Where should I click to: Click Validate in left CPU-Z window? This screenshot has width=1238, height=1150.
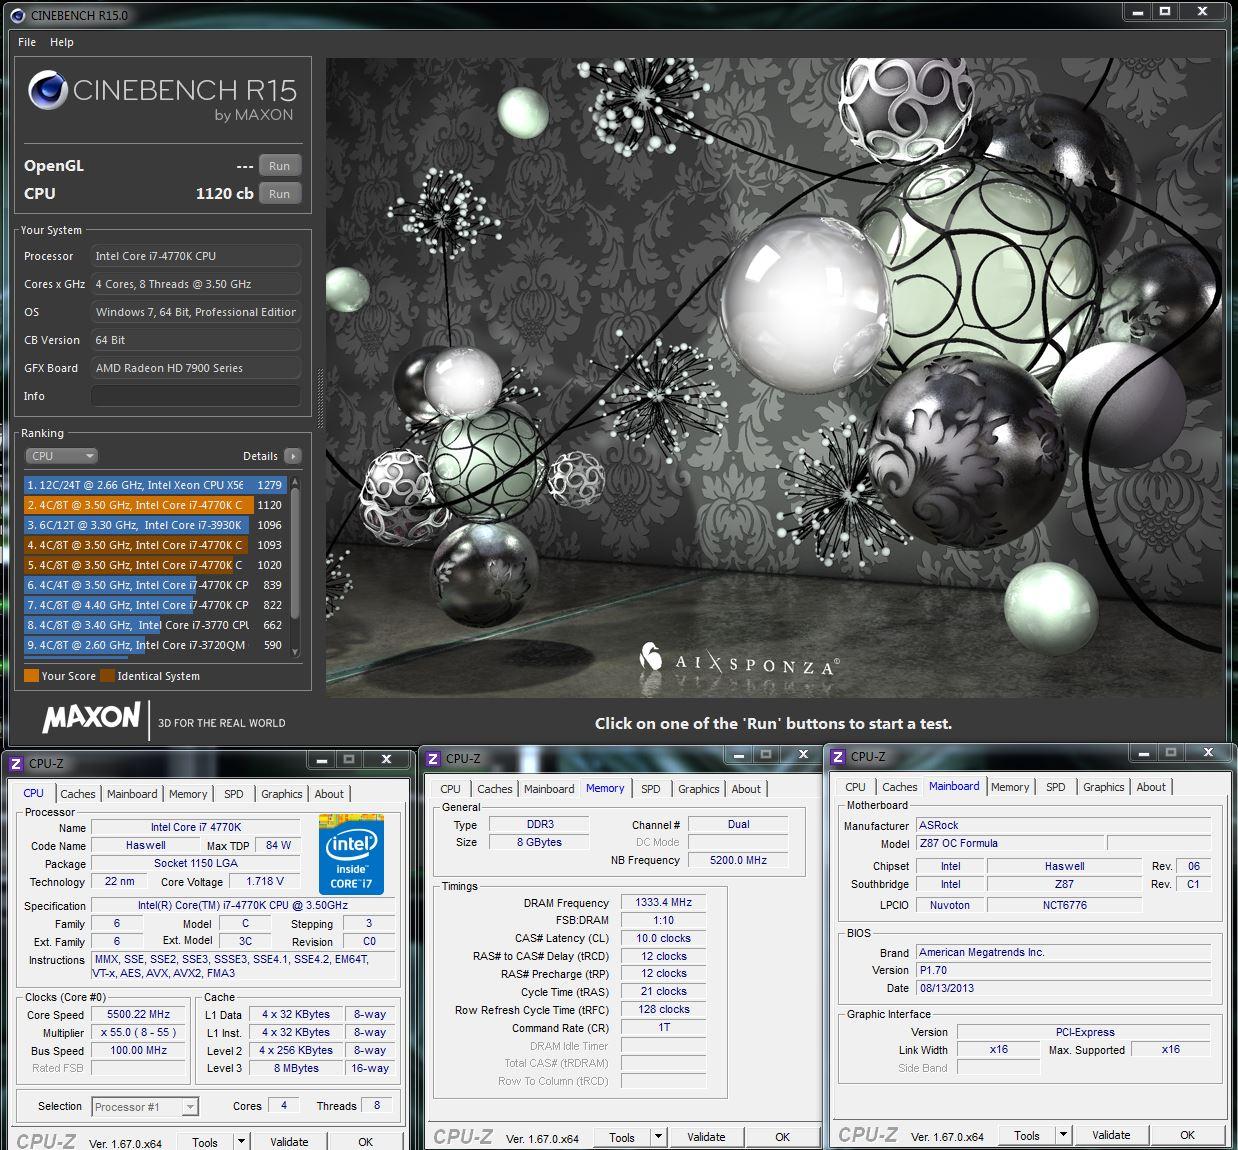pos(289,1142)
